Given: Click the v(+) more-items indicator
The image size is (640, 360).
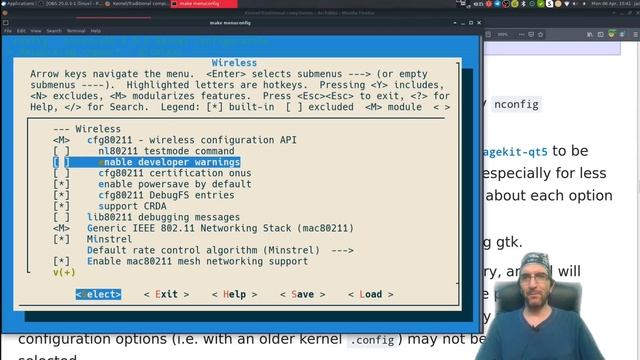Looking at the screenshot, I should (64, 272).
